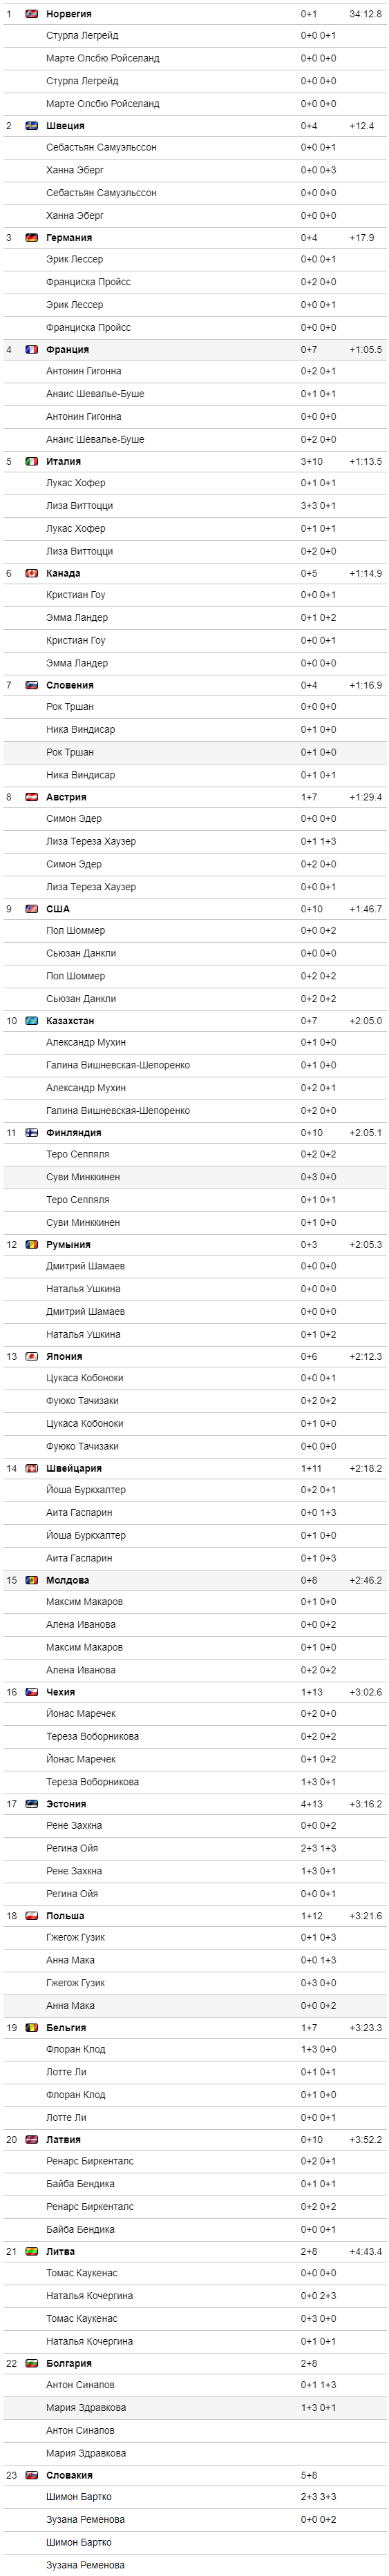Select athlete Лиза Тереза Хаузер
The height and width of the screenshot is (2576, 389).
pos(91,842)
